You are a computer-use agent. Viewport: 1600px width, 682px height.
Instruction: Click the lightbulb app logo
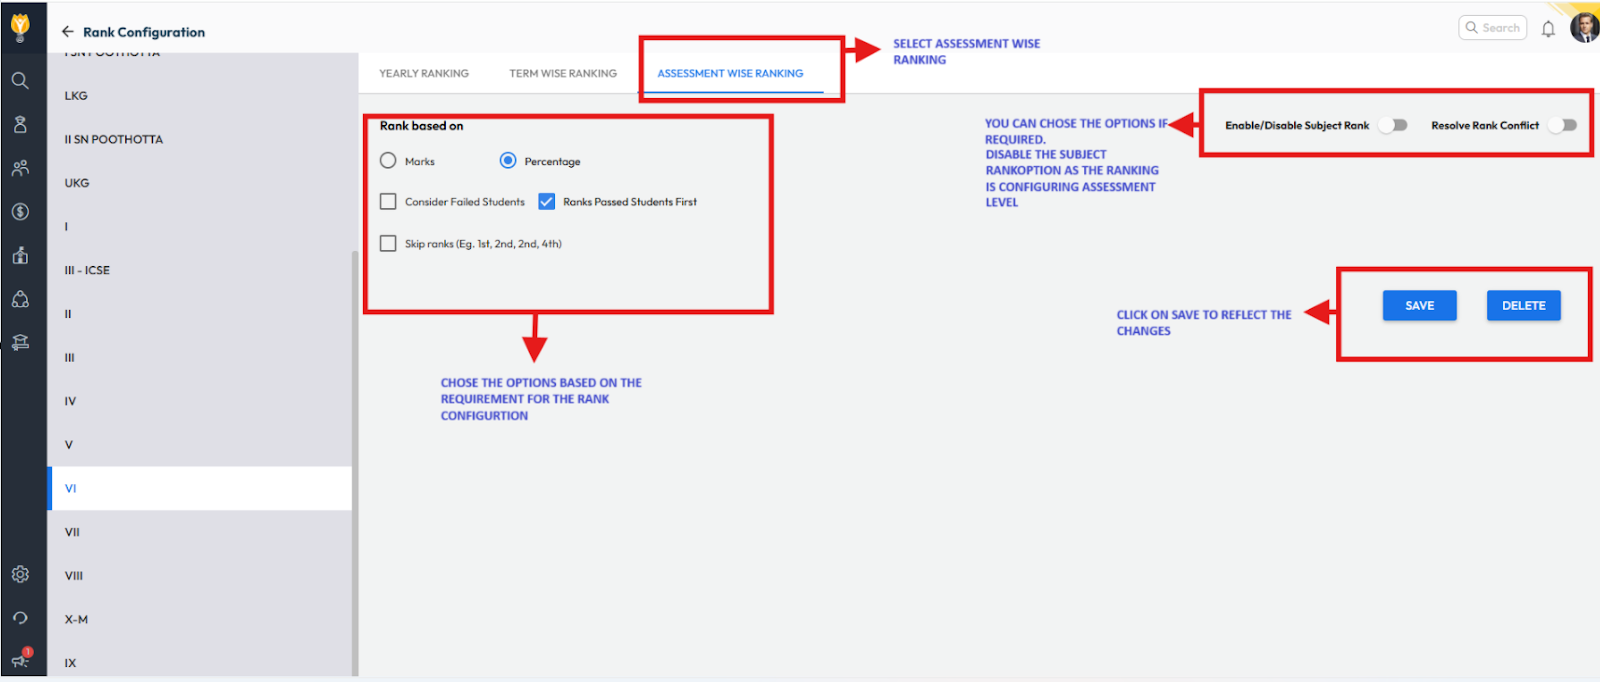point(20,27)
